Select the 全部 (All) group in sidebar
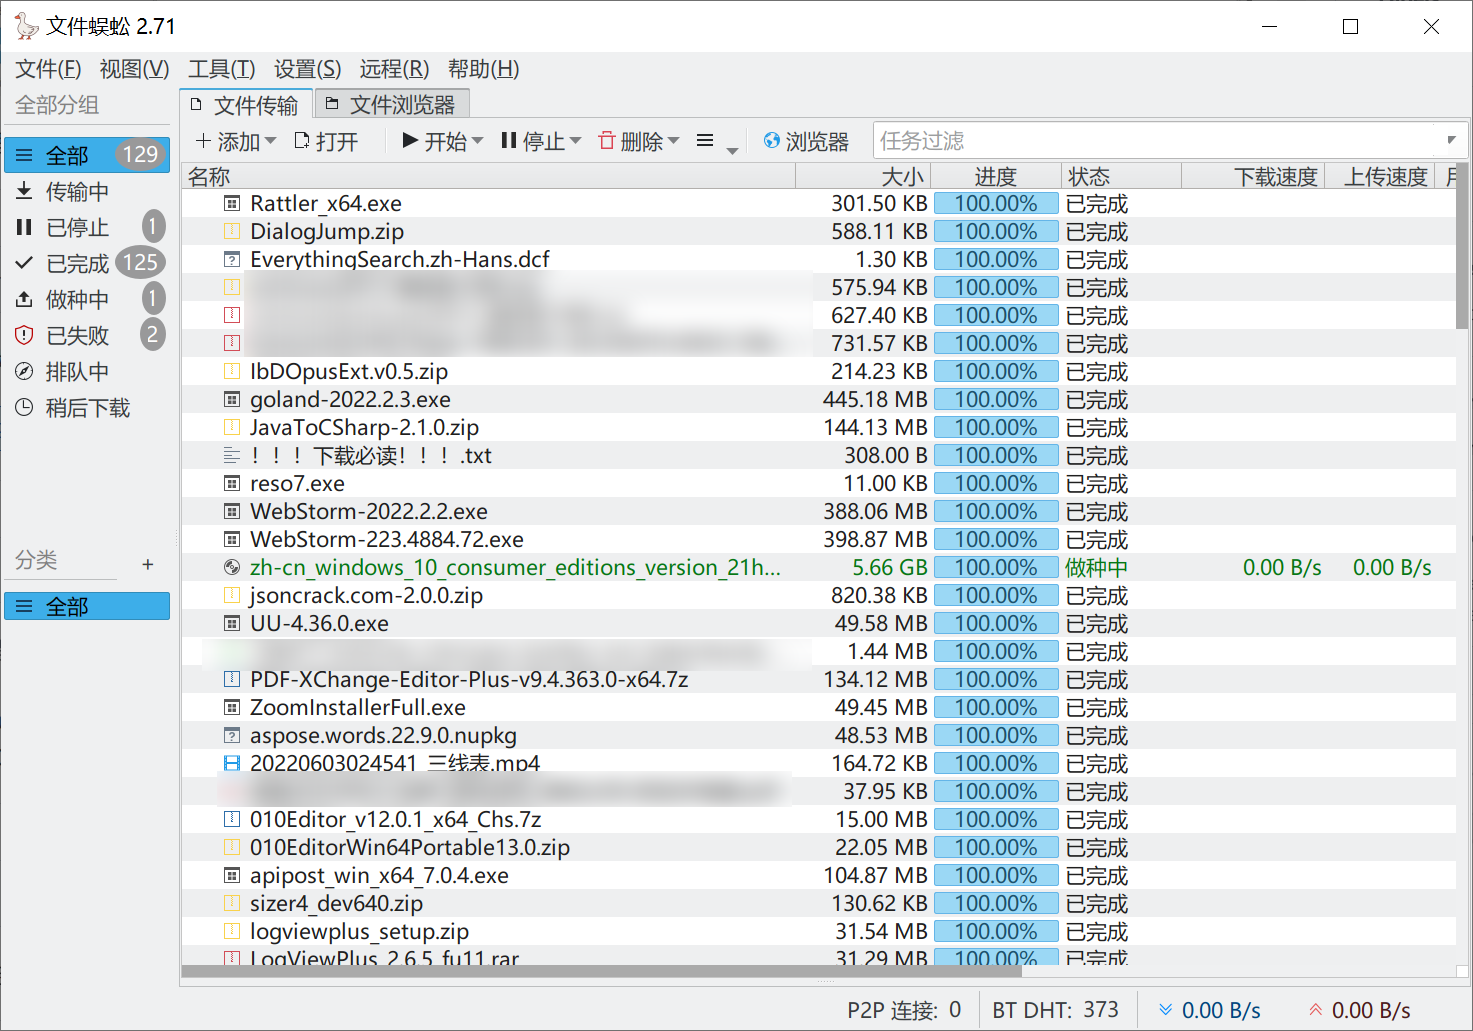Screen dimensions: 1473x1031 point(87,155)
